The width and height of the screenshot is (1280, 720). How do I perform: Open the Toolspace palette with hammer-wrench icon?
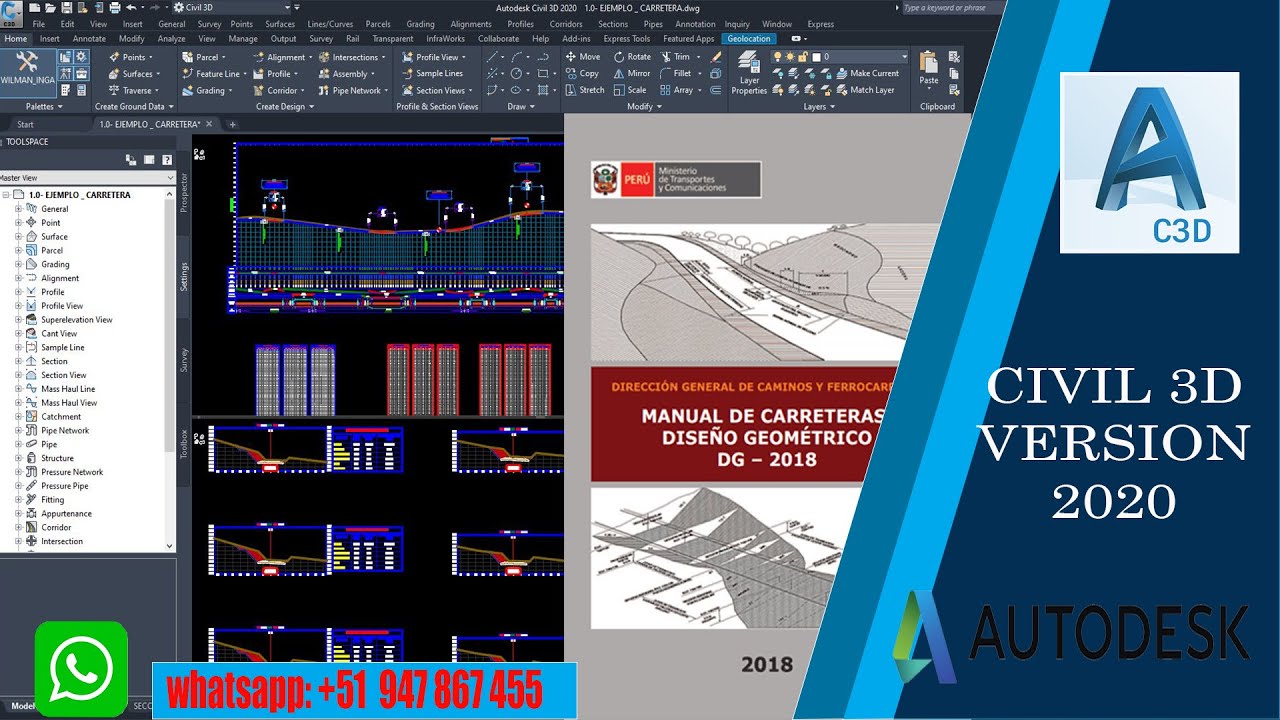[x=27, y=73]
